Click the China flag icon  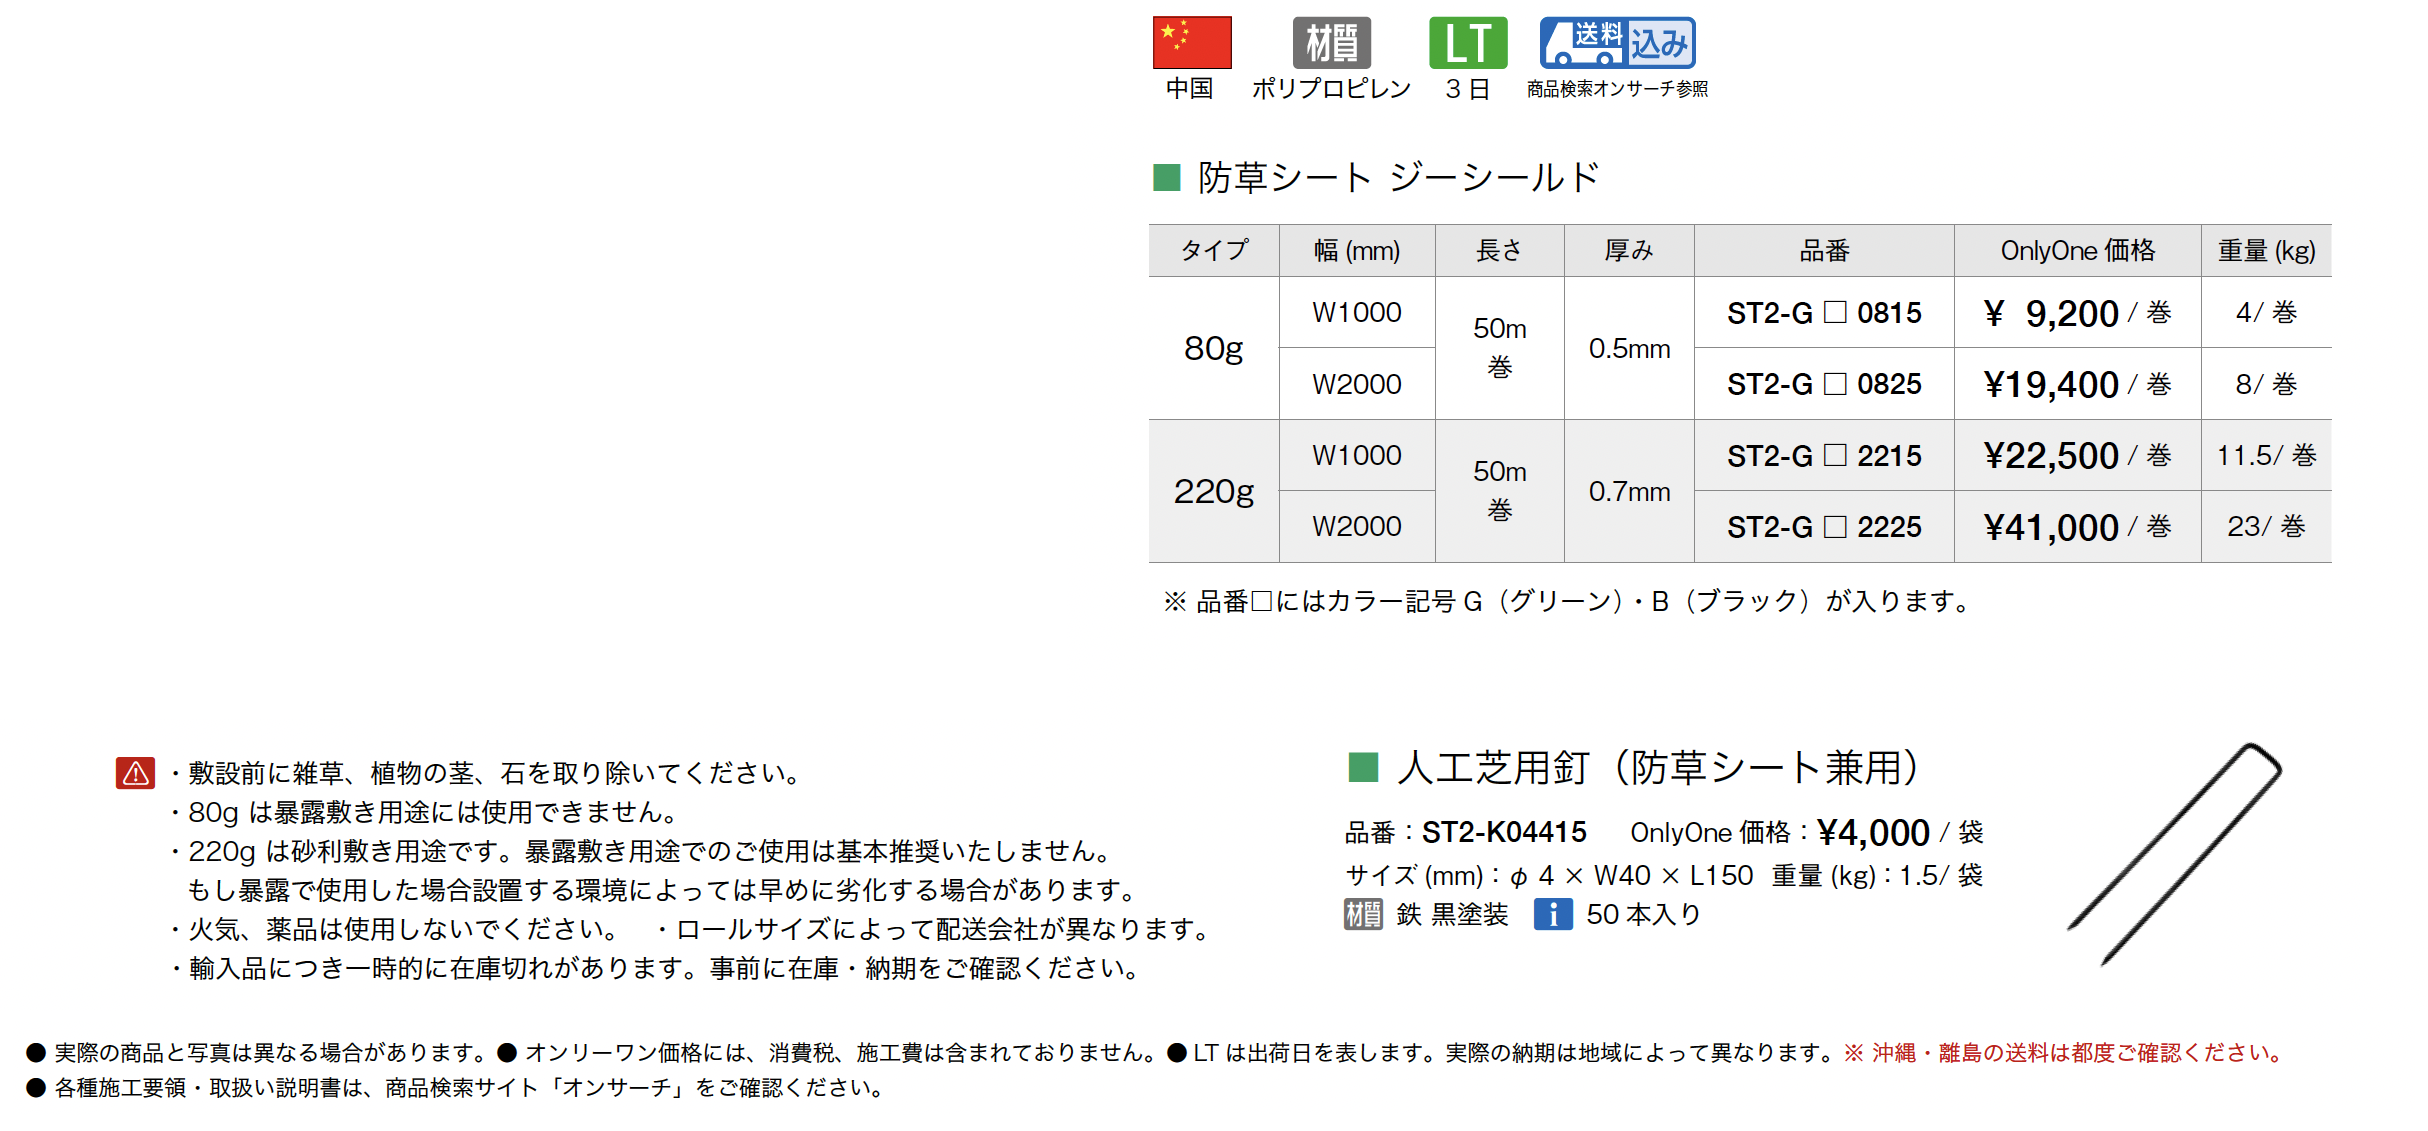pyautogui.click(x=1191, y=43)
